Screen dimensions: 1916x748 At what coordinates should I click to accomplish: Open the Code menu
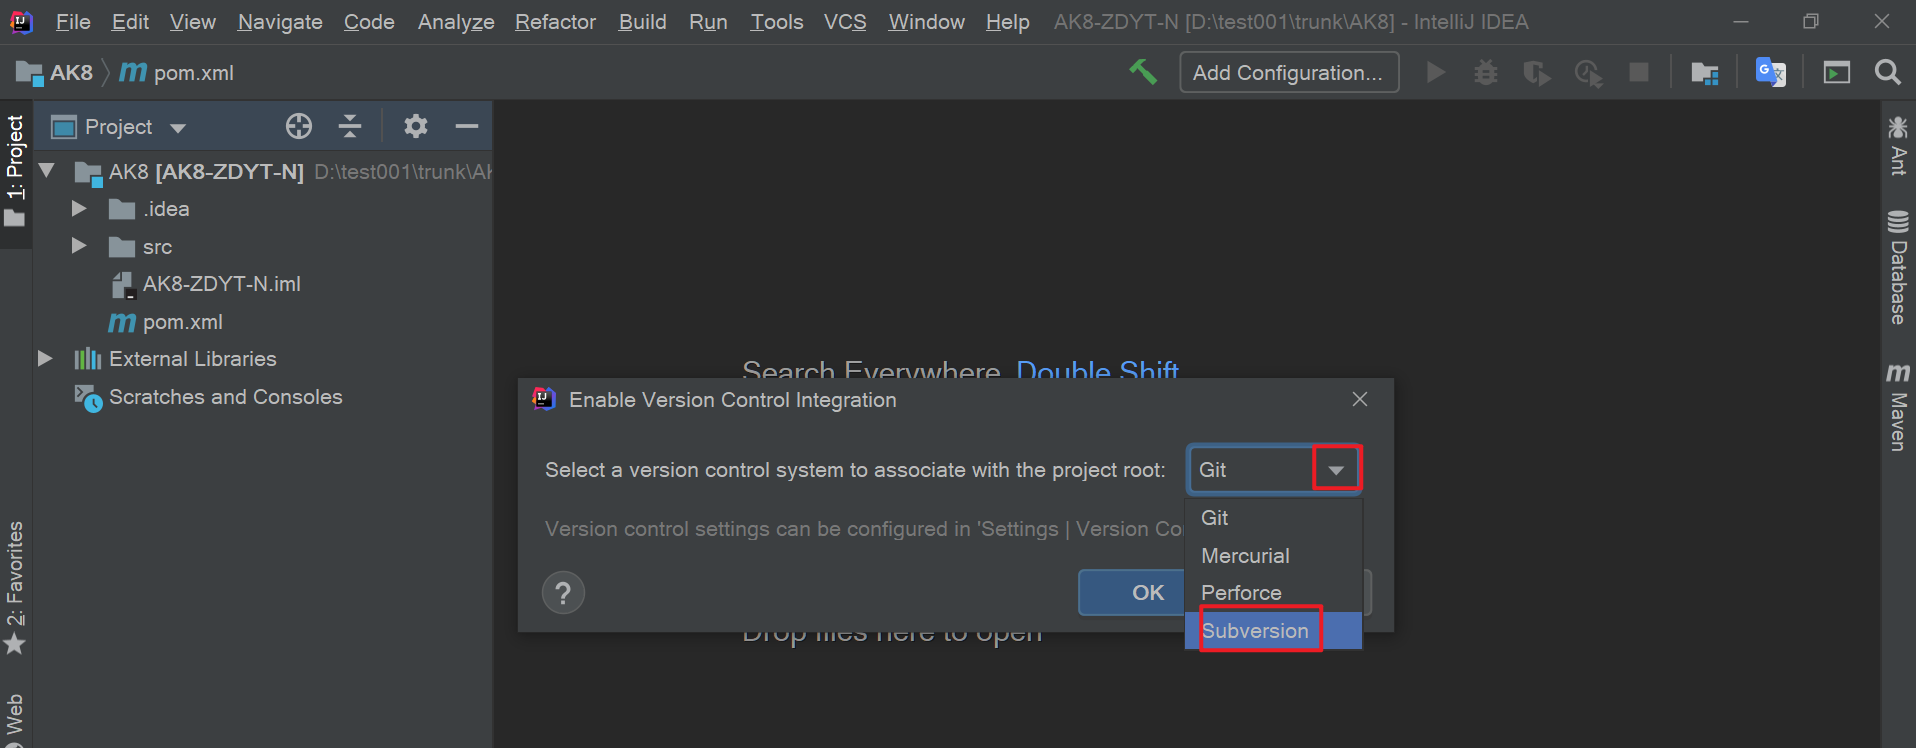coord(369,22)
